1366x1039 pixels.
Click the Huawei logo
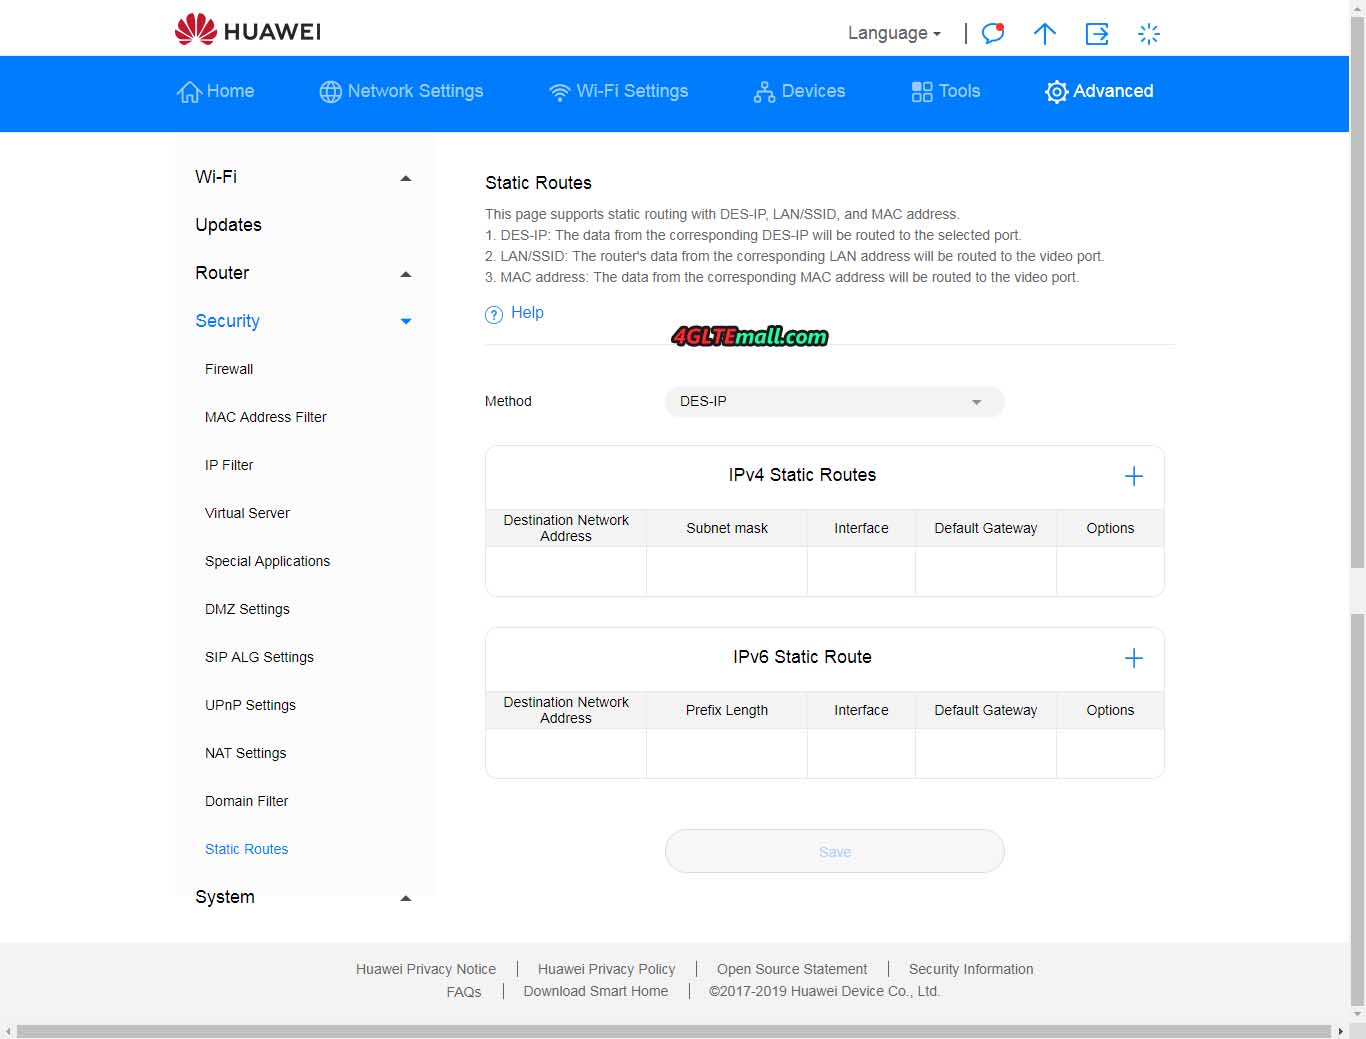[248, 31]
